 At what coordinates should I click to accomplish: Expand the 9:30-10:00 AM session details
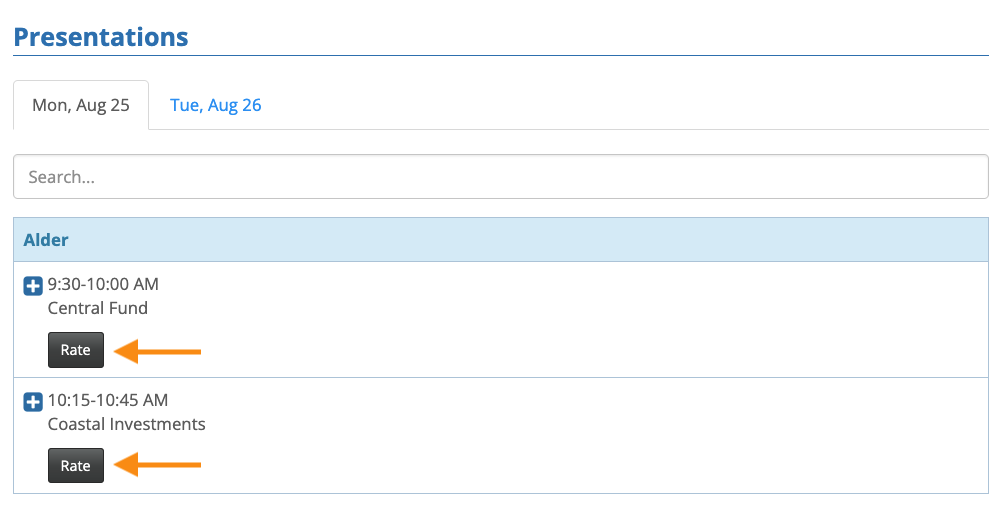pos(33,286)
